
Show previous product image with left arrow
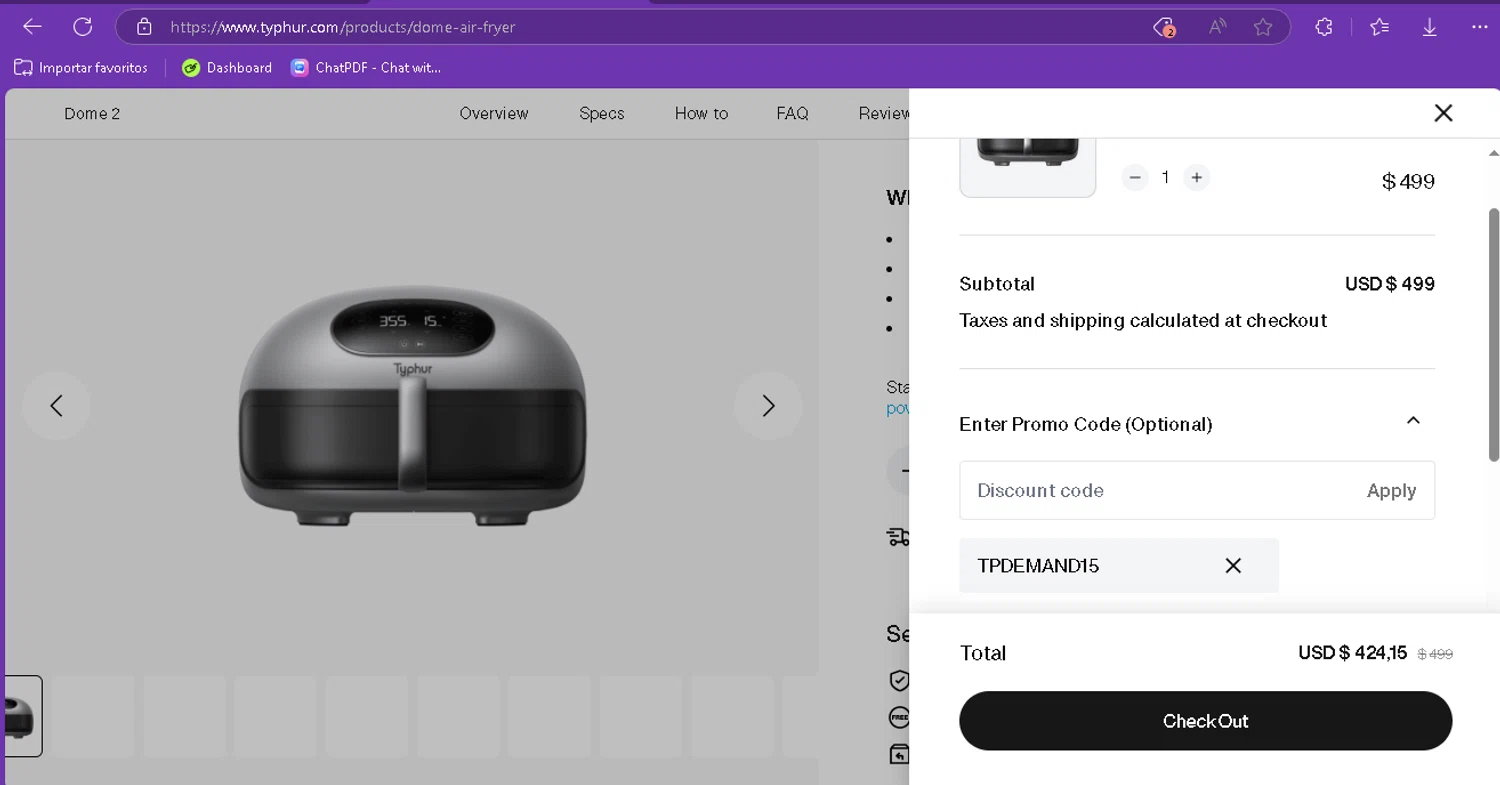pyautogui.click(x=56, y=405)
